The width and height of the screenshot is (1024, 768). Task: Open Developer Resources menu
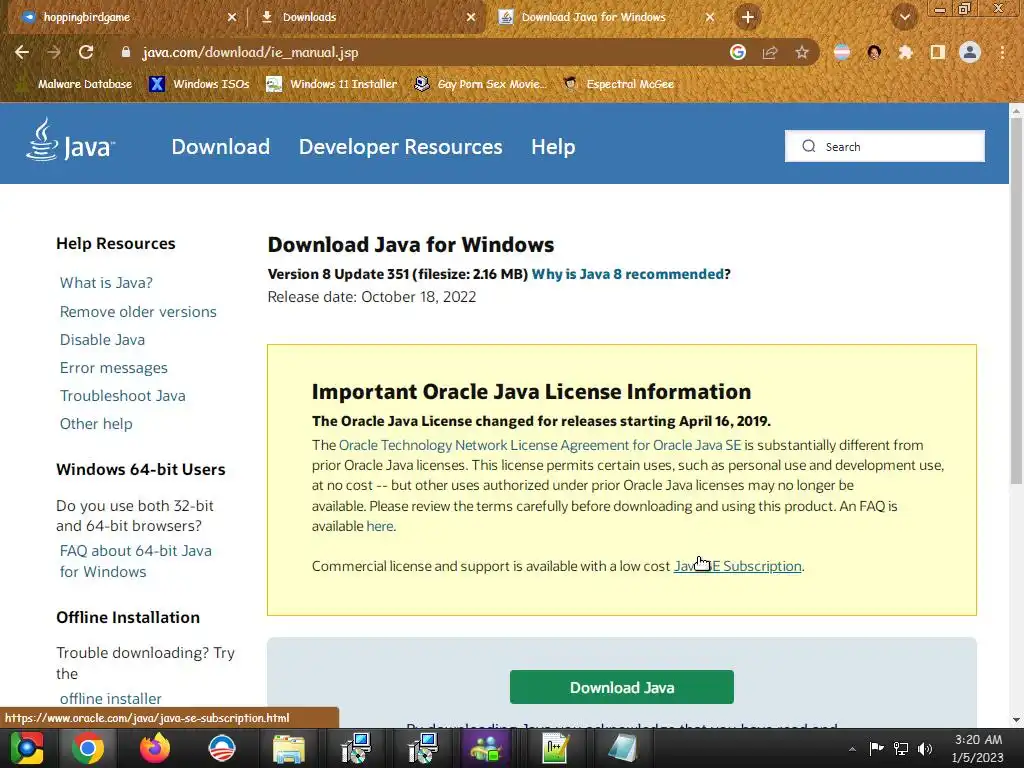tap(400, 146)
